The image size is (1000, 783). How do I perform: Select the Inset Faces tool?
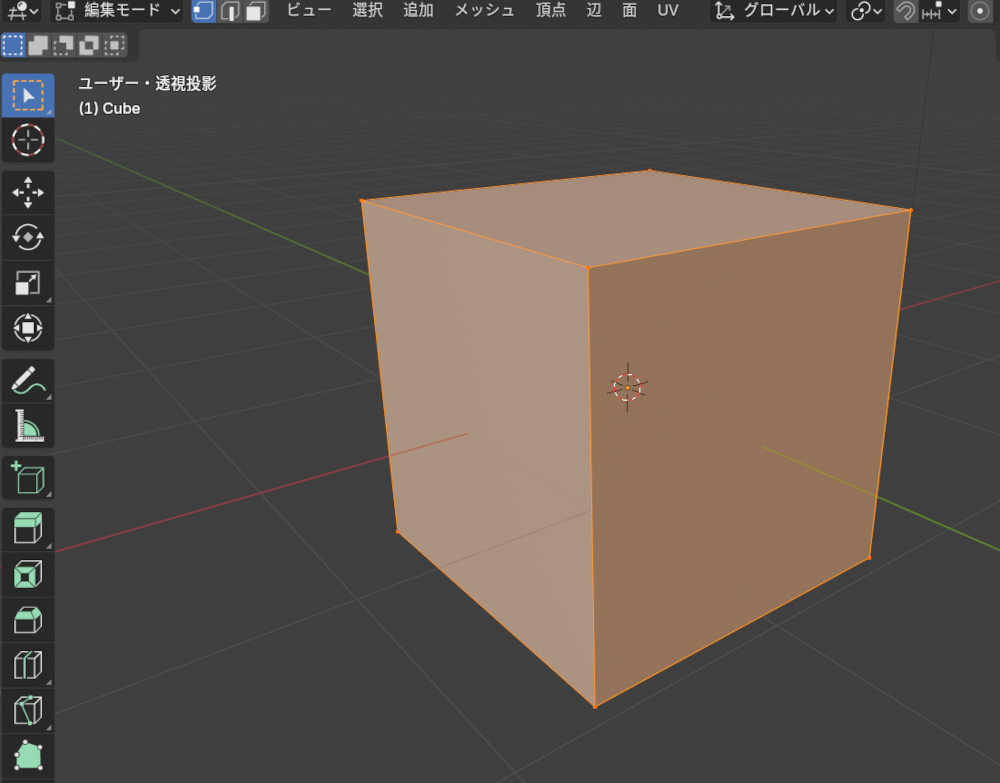click(27, 574)
